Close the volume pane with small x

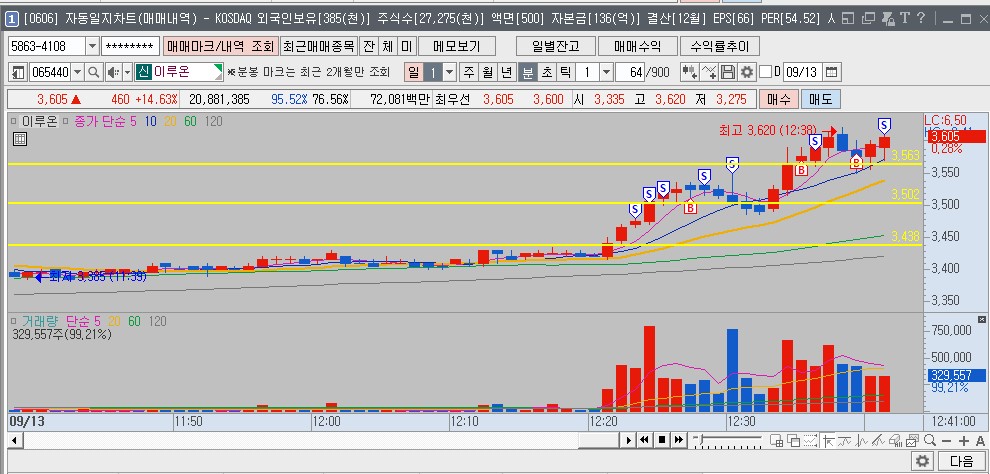[981, 319]
